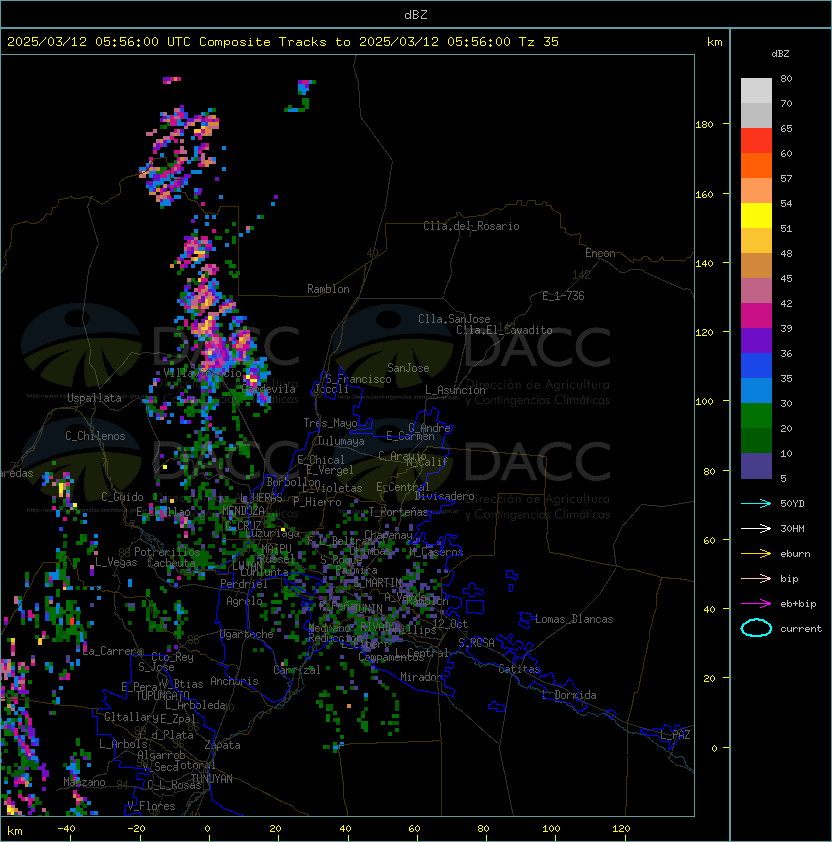Click the northernmost large radar echo cluster

[x=180, y=156]
